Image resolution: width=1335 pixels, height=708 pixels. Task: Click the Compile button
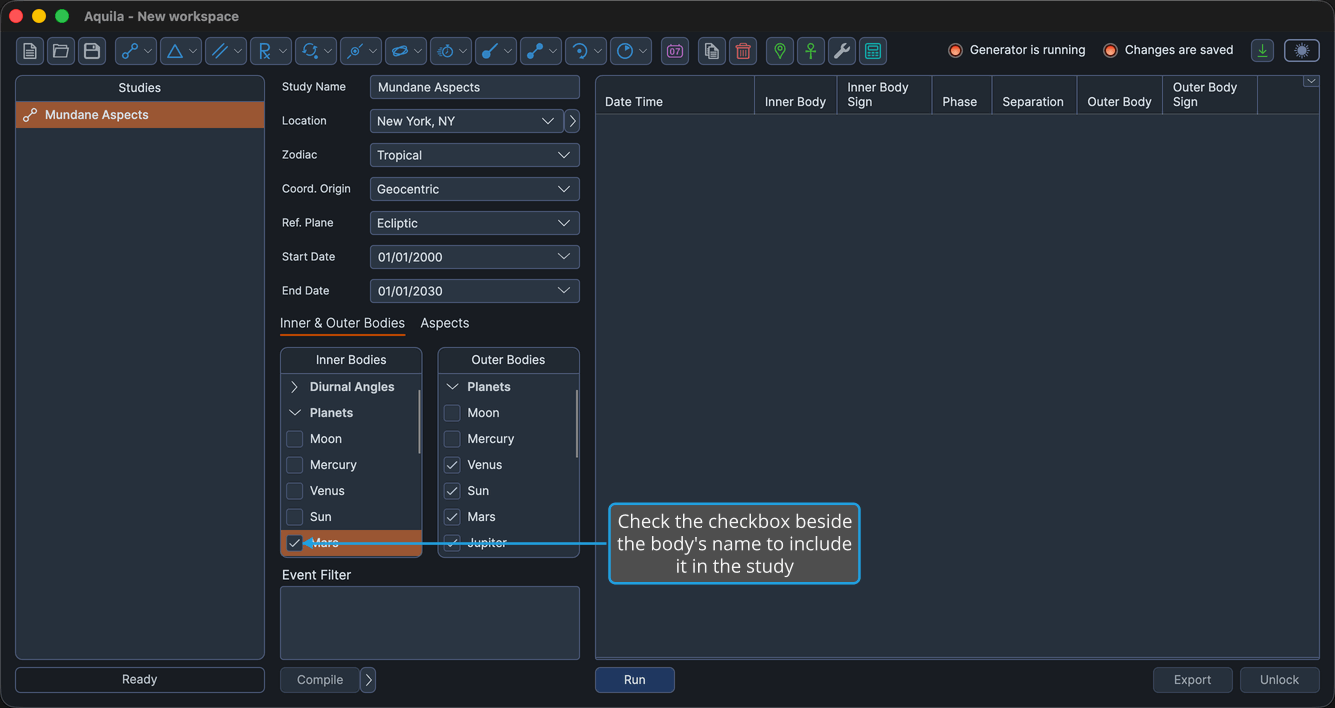pos(320,680)
